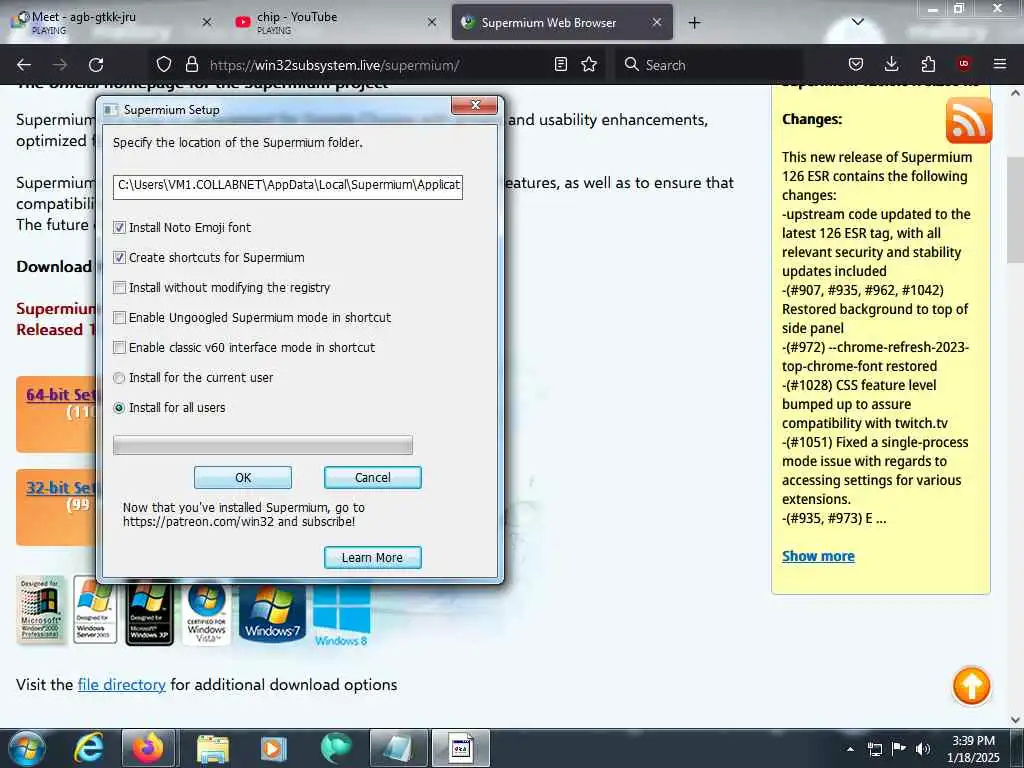Screen dimensions: 1024x768
Task: Open the Show more link
Action: point(818,556)
